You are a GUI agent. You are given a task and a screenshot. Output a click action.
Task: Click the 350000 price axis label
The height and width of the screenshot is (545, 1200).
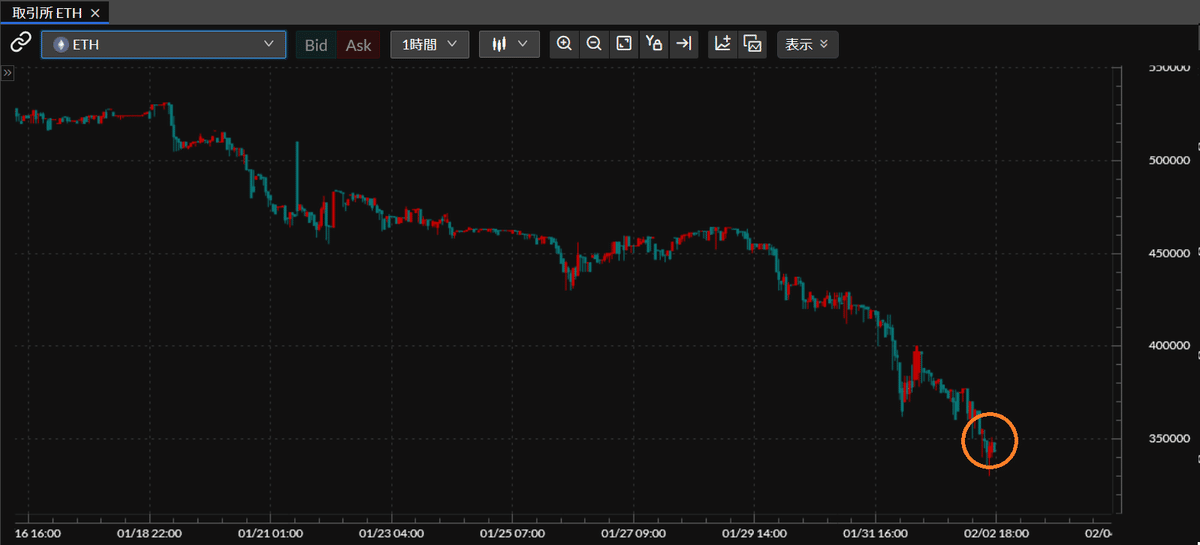click(1169, 438)
